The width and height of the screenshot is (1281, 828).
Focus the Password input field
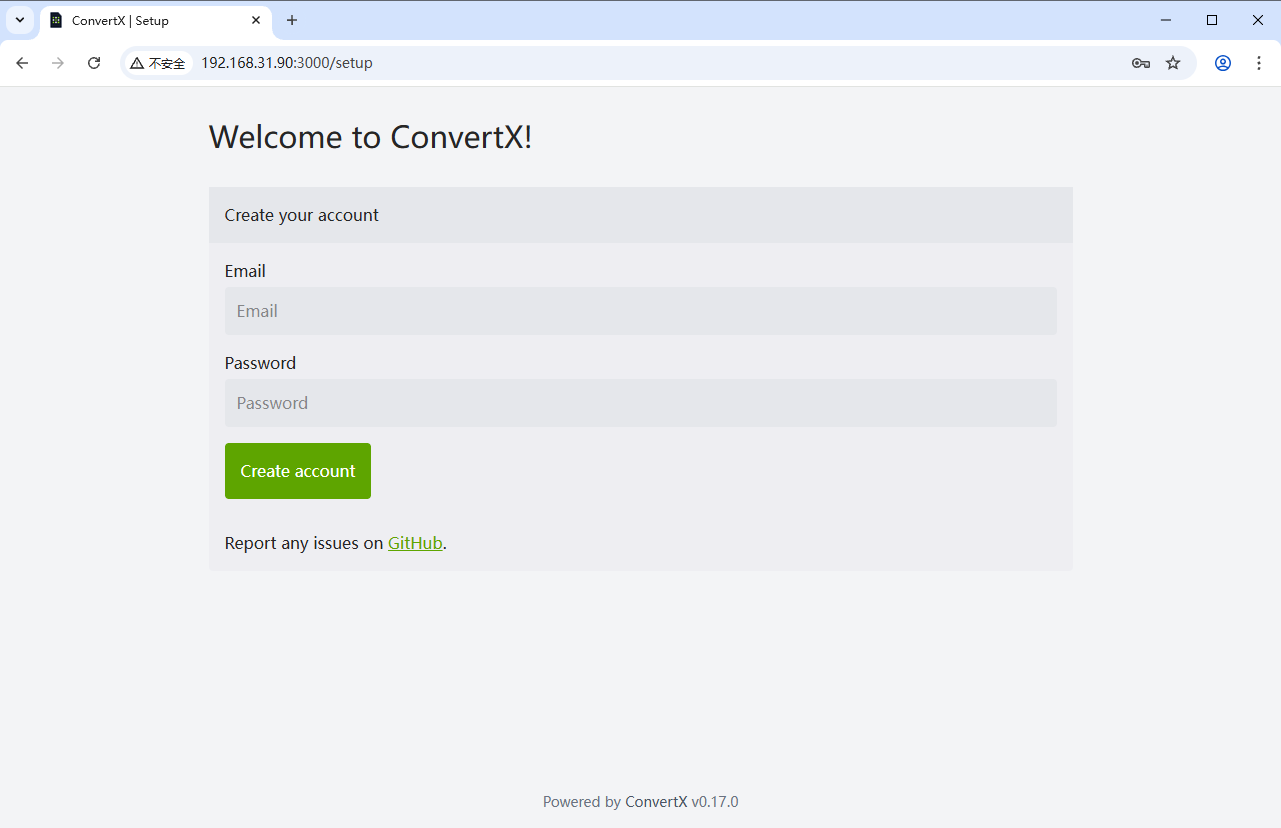pyautogui.click(x=641, y=403)
